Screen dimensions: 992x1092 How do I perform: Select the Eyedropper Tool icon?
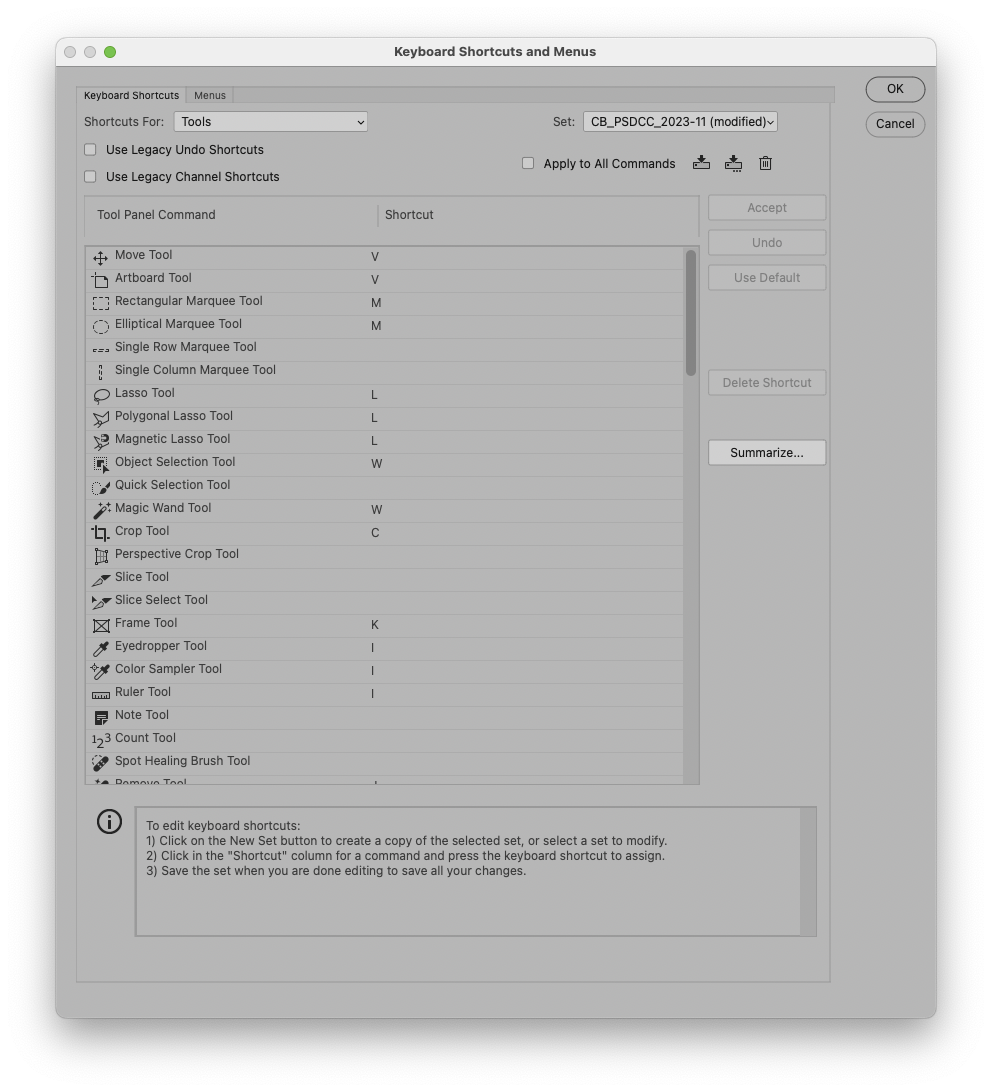click(x=100, y=648)
